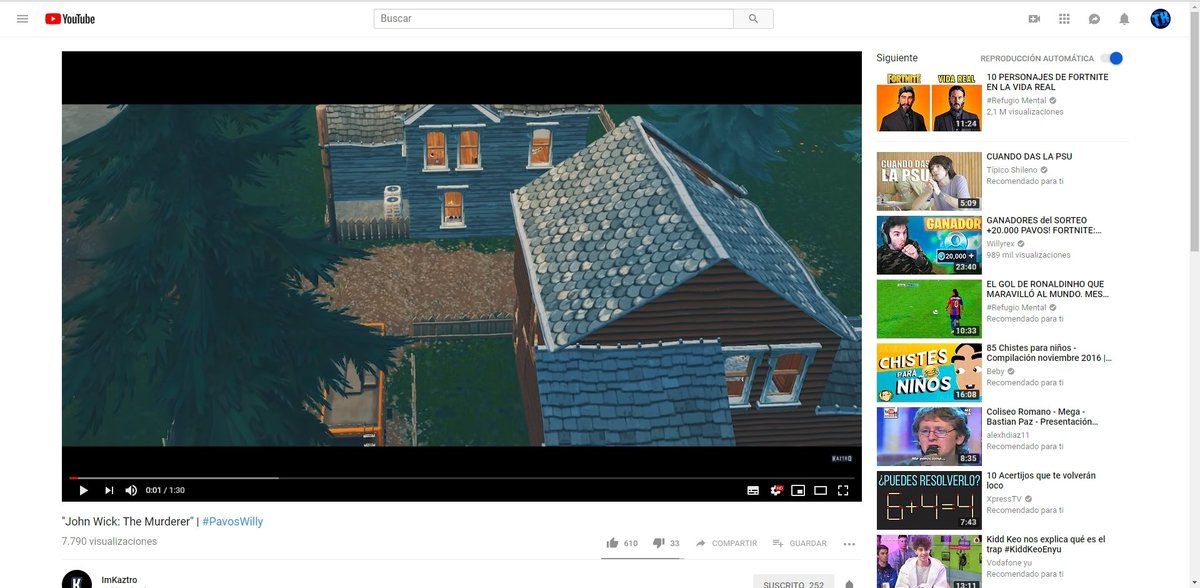The width and height of the screenshot is (1200, 588).
Task: Open the three-dot more actions menu
Action: (x=849, y=544)
